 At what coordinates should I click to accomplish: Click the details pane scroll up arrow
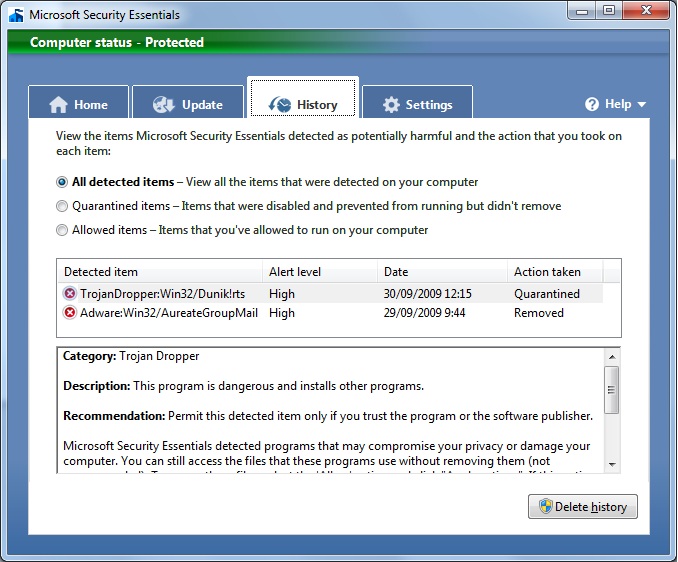612,357
